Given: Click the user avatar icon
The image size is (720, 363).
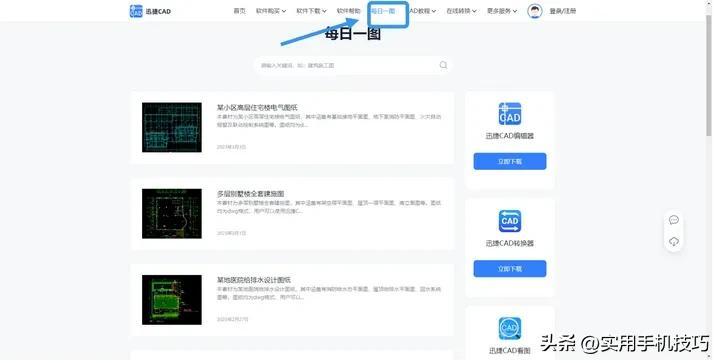Looking at the screenshot, I should 534,11.
